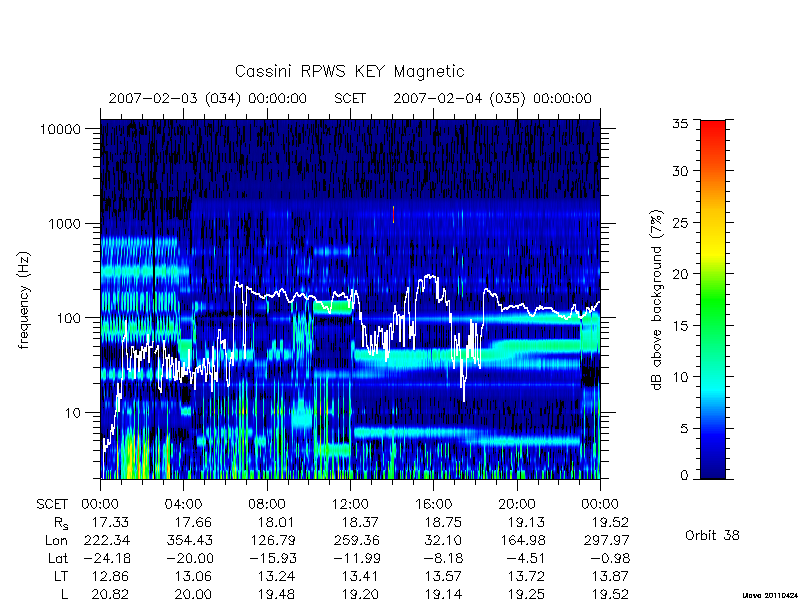800x600 pixels.
Task: Click the Lon value 32.10
Action: pyautogui.click(x=443, y=540)
